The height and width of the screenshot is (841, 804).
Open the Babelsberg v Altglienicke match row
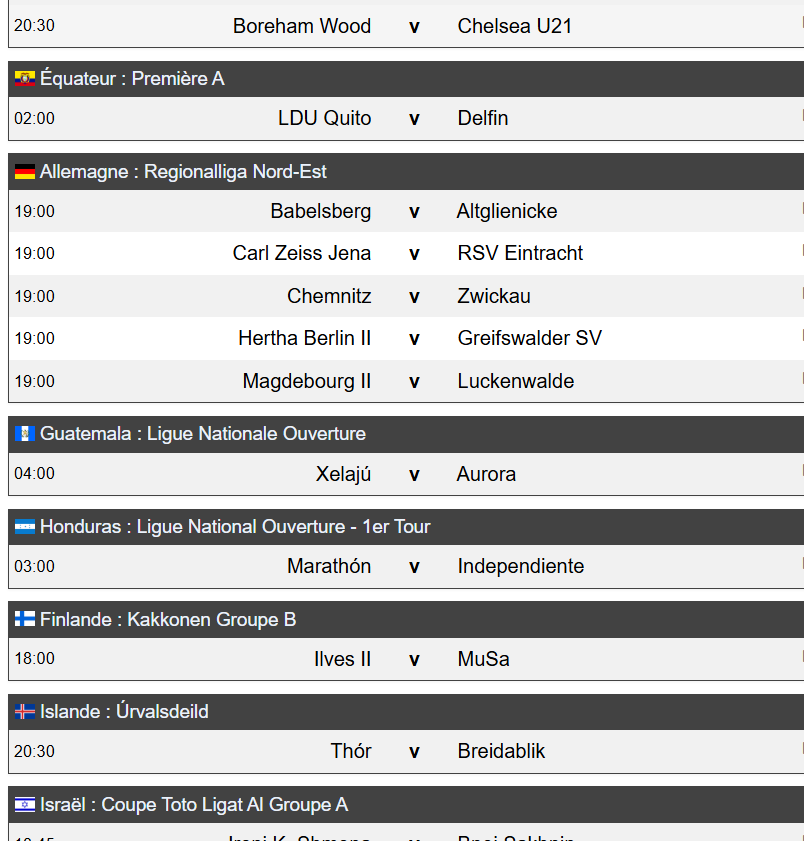(x=406, y=211)
